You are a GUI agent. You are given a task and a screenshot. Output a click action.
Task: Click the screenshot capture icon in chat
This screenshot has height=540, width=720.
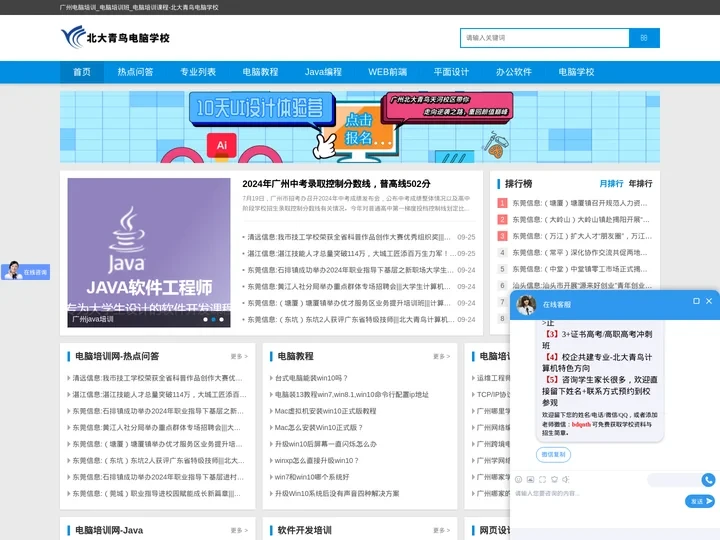(542, 479)
